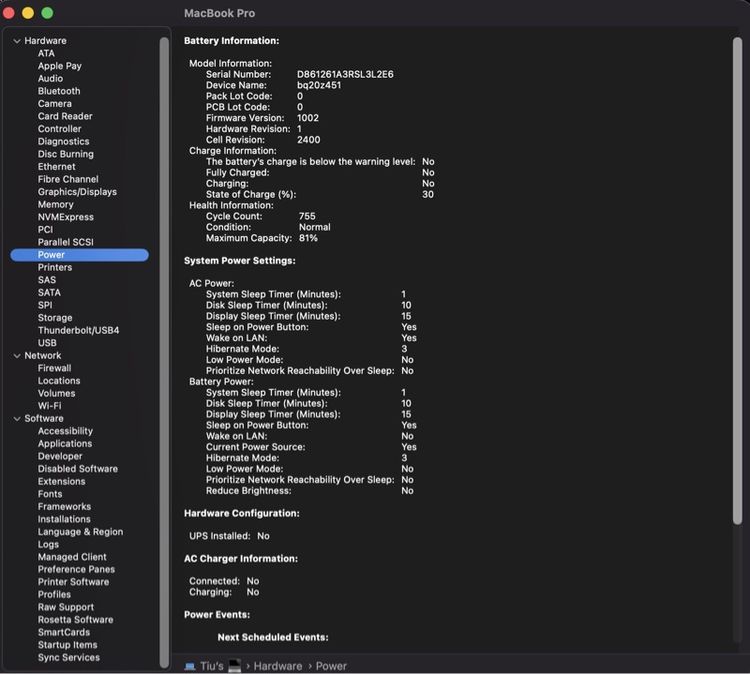Select Printers under Hardware
750x674 pixels.
pos(55,267)
